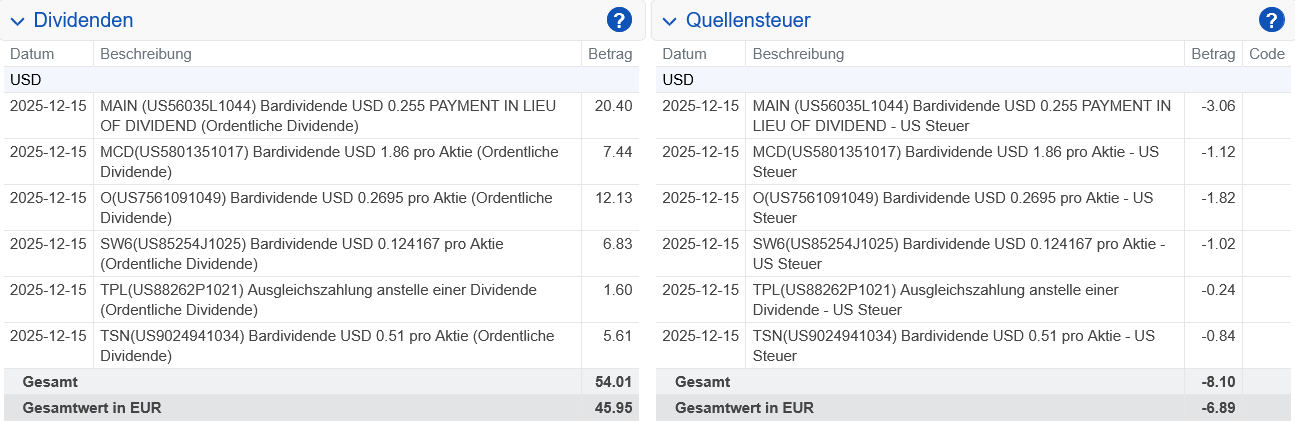
Task: Click the USD currency row in Quellensteuer
Action: pyautogui.click(x=678, y=80)
